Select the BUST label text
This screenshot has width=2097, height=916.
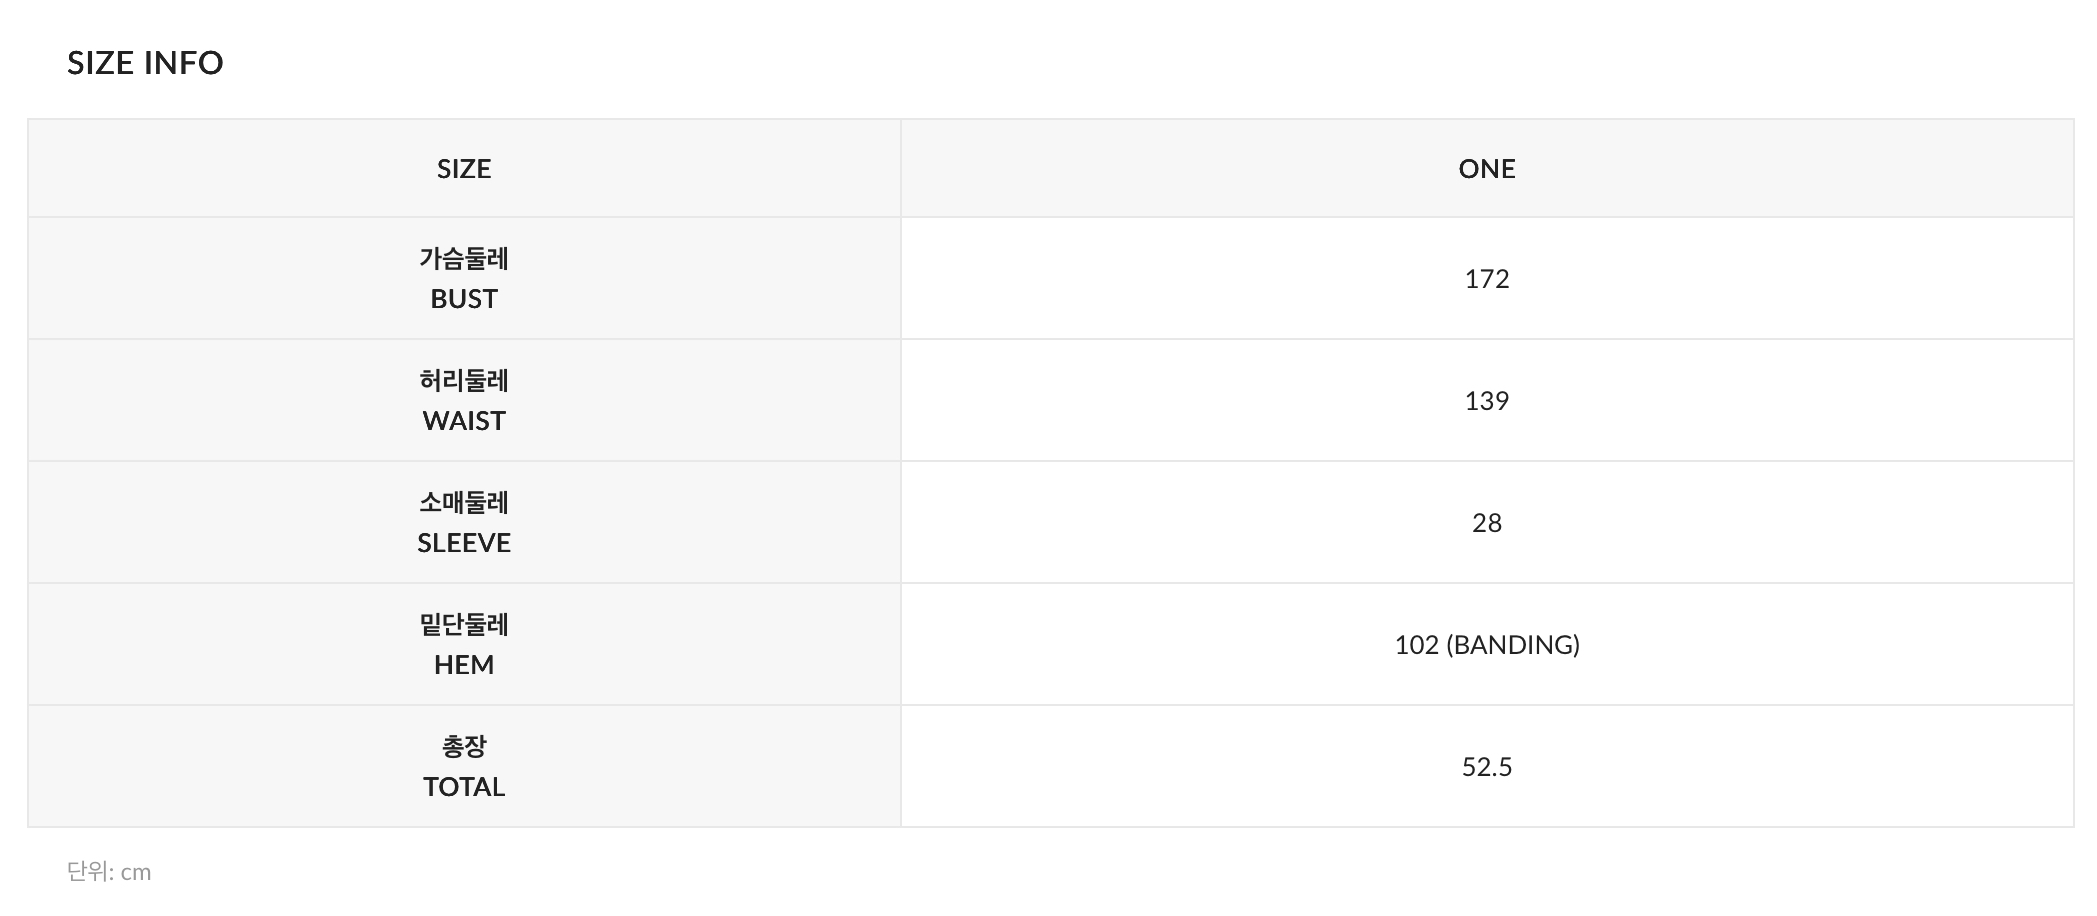pyautogui.click(x=464, y=299)
